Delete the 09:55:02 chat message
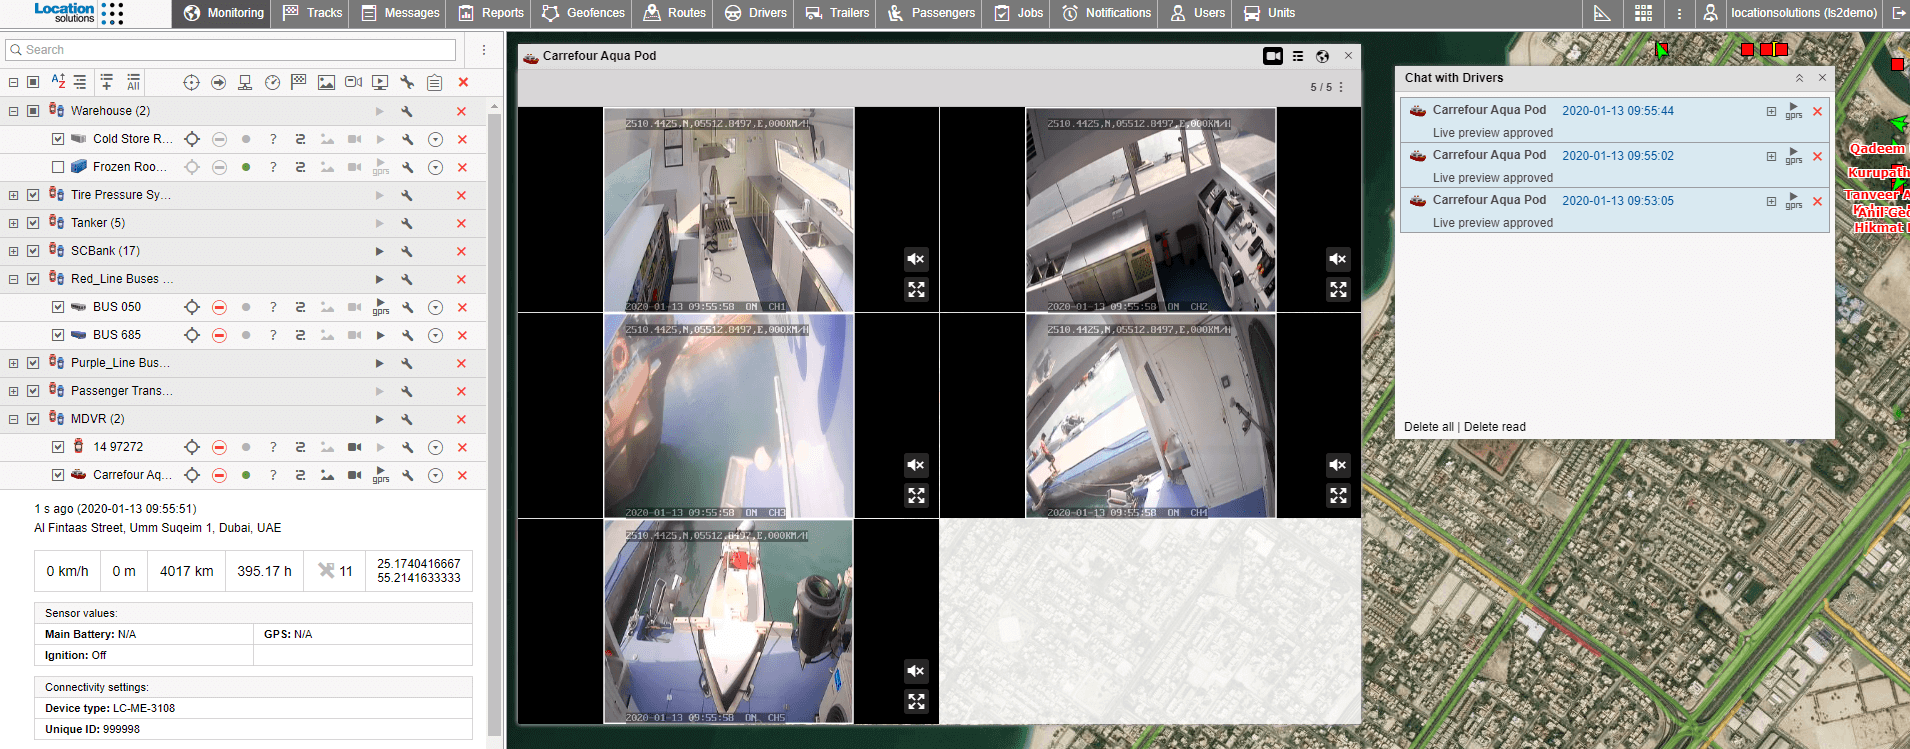This screenshot has width=1910, height=749. (1817, 156)
